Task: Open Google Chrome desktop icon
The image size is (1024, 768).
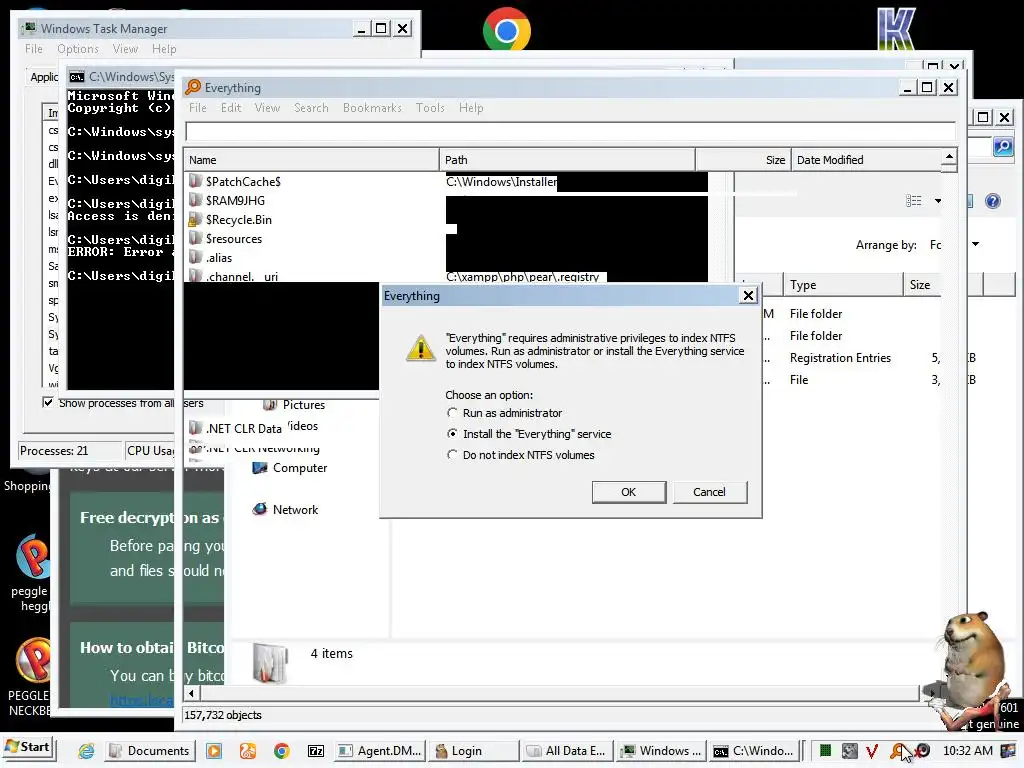Action: click(x=506, y=30)
